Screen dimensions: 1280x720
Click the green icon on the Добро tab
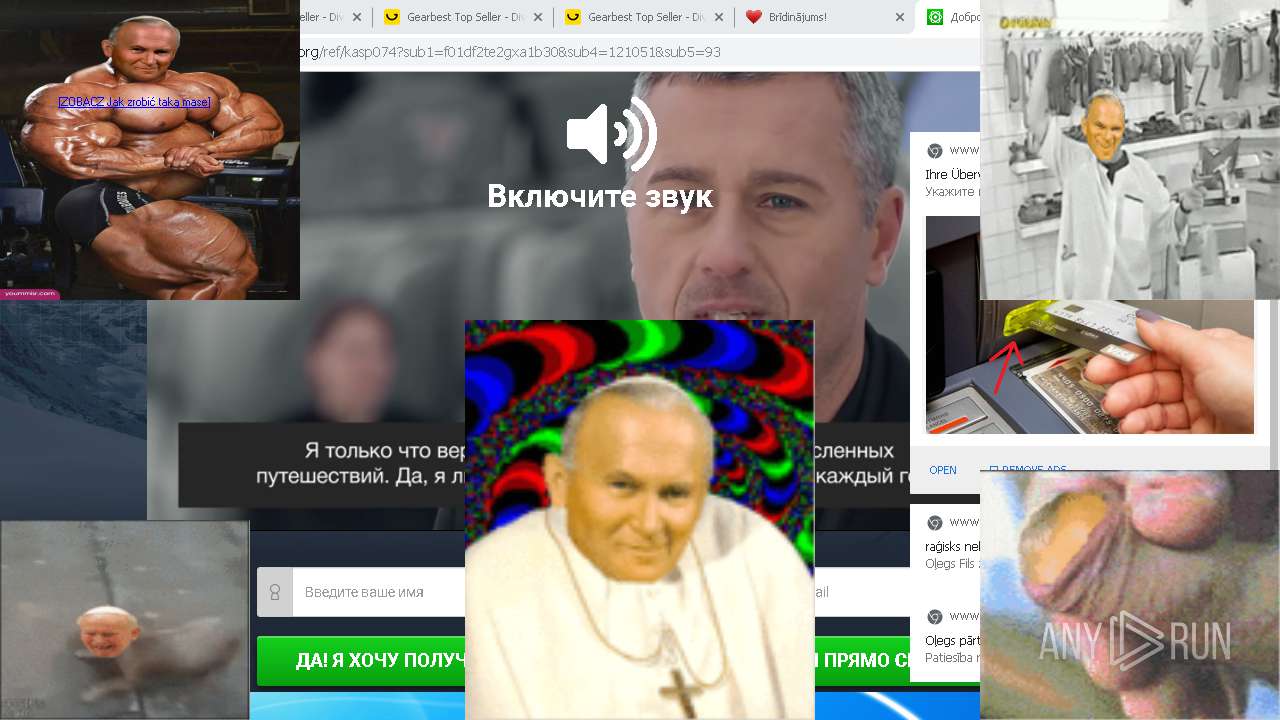935,17
